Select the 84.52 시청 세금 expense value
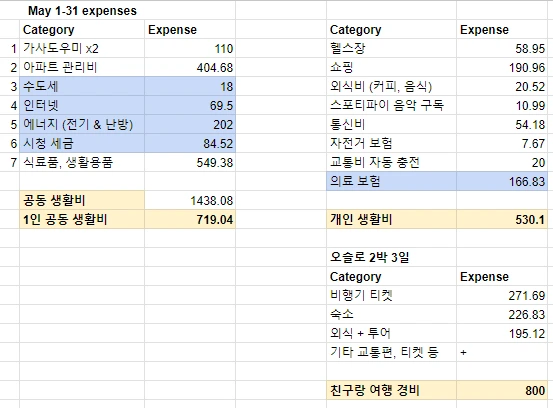This screenshot has height=408, width=553. point(190,144)
